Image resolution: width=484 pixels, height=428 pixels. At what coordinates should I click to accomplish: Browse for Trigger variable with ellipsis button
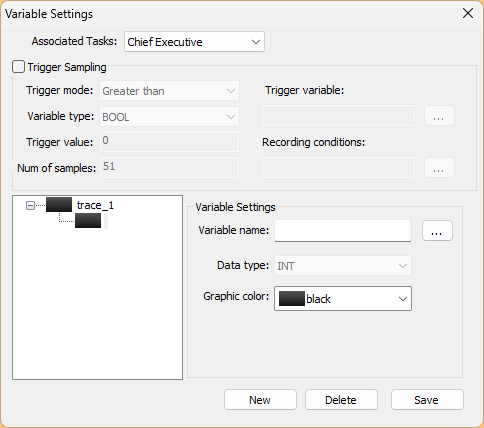click(439, 116)
